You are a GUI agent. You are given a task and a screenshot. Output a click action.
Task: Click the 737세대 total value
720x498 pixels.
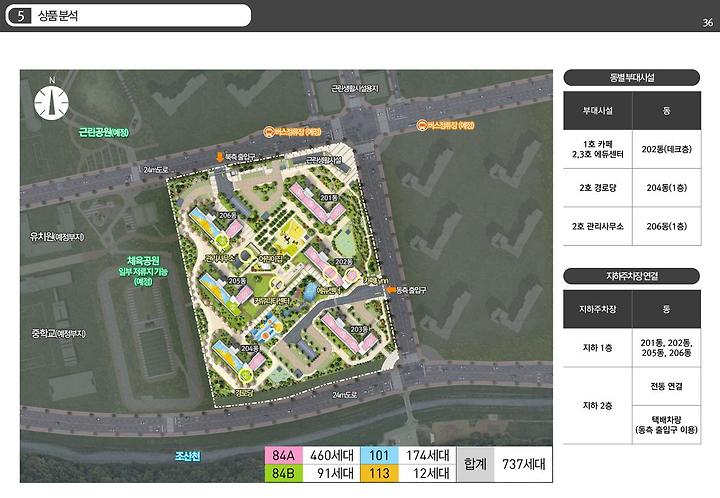(524, 464)
